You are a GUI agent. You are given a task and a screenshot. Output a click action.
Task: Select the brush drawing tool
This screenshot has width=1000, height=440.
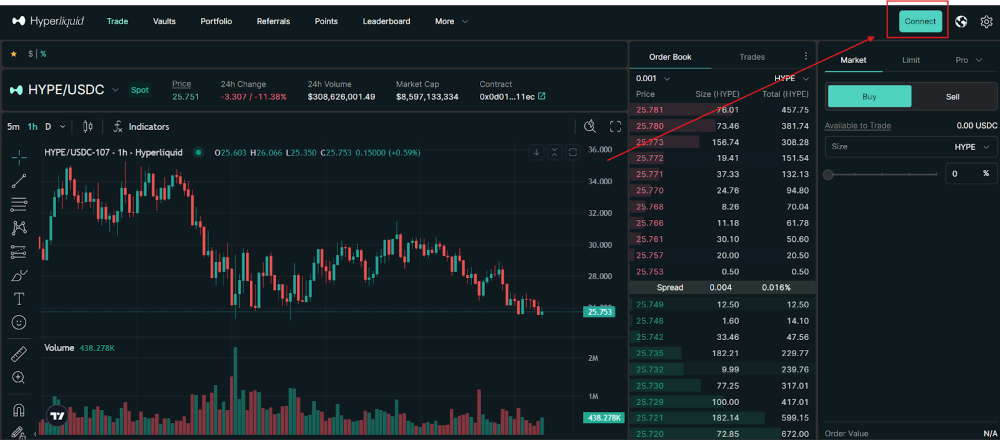point(19,275)
